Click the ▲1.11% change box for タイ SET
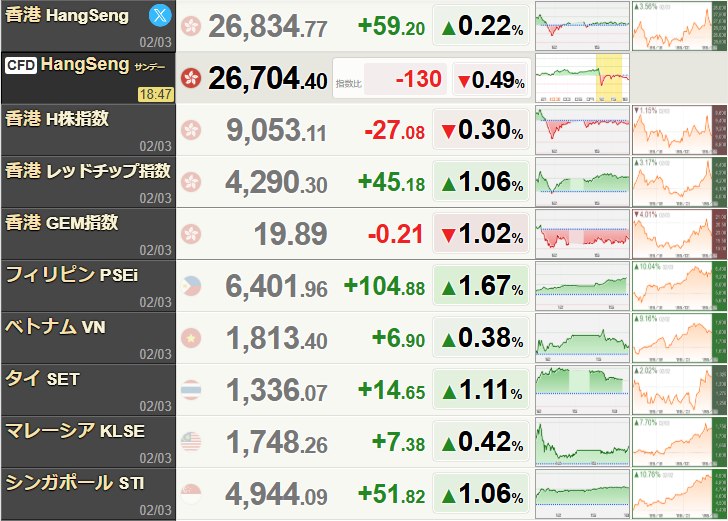This screenshot has height=521, width=728. click(481, 390)
